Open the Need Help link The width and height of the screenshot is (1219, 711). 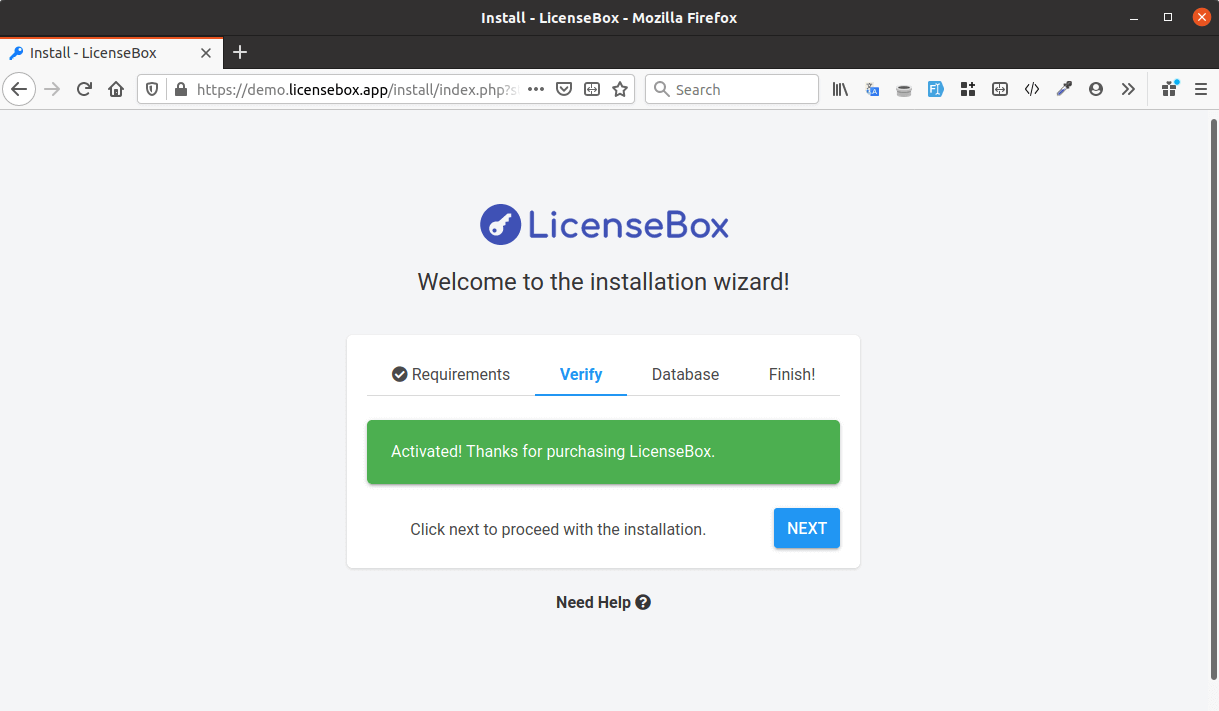point(603,602)
